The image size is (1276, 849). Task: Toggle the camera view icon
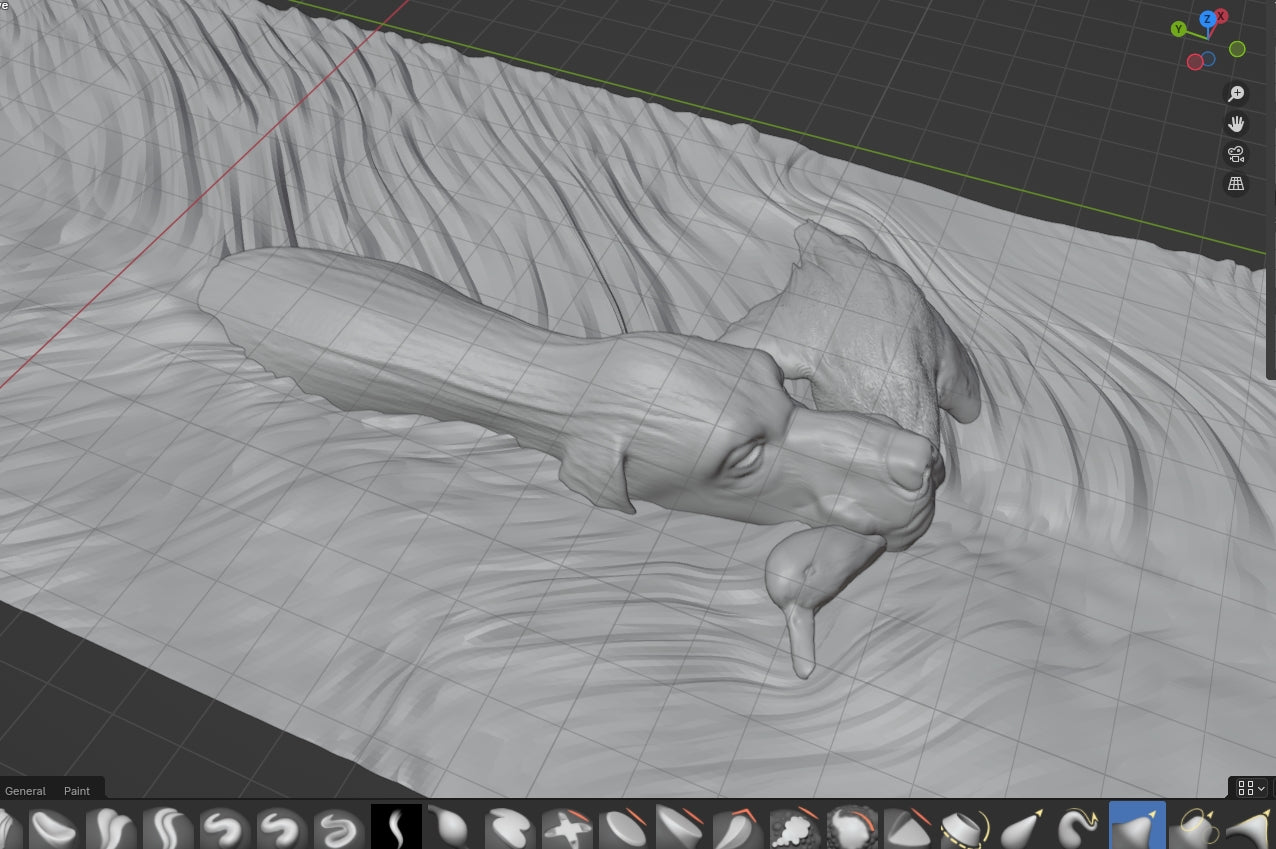(1237, 154)
